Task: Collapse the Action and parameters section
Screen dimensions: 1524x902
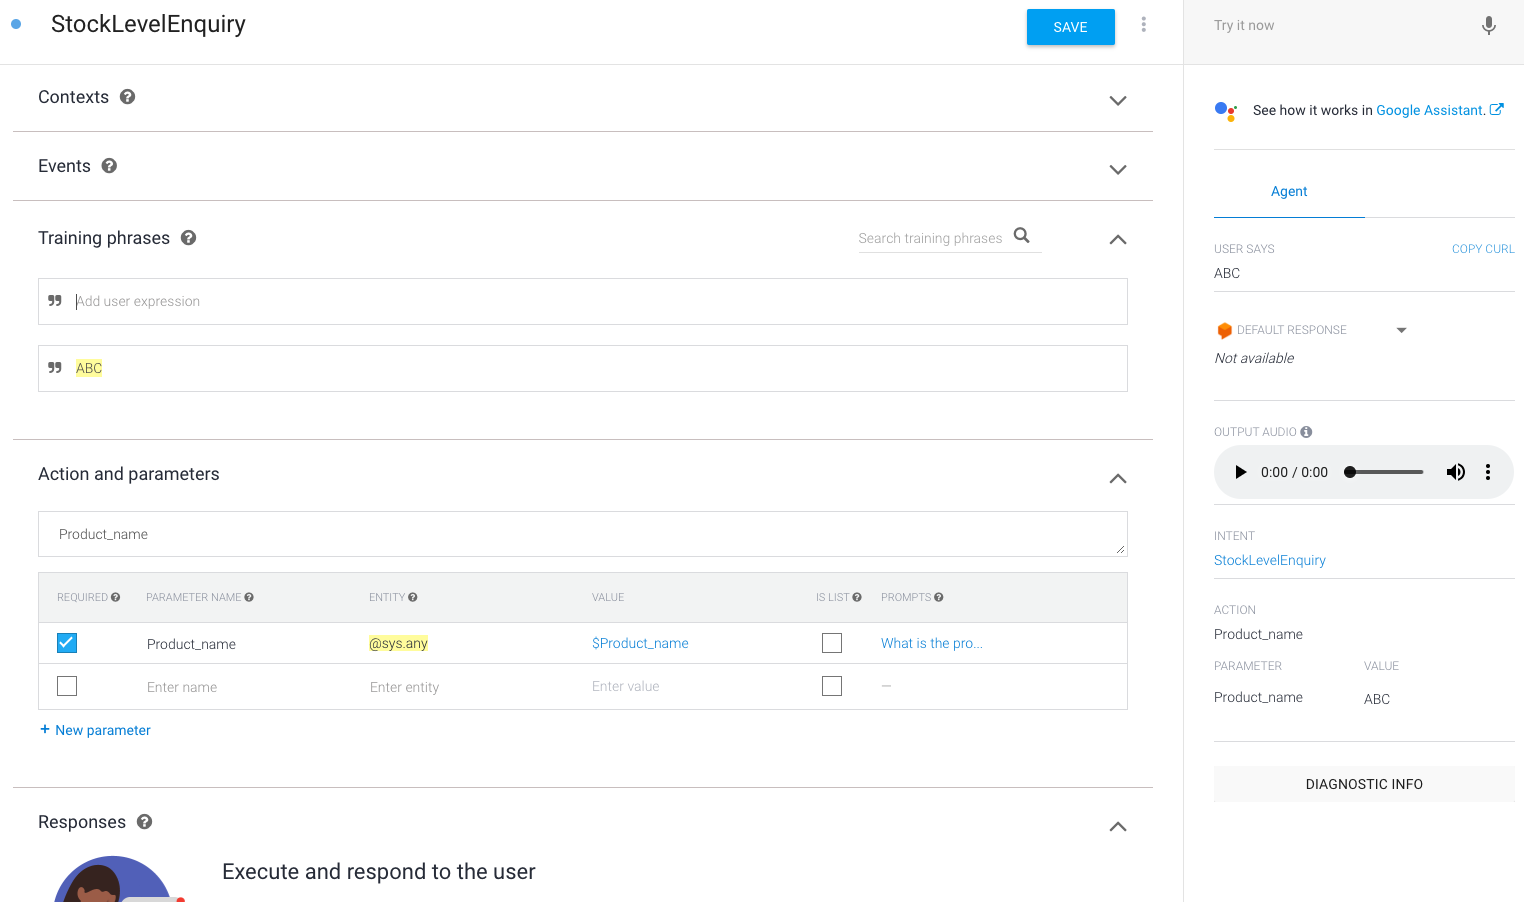Action: [x=1118, y=479]
